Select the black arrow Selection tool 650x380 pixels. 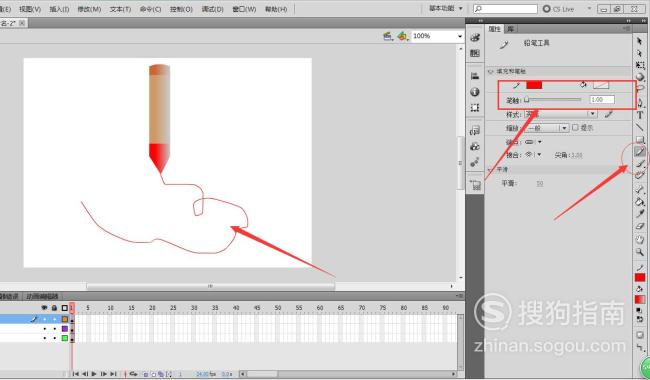[640, 41]
